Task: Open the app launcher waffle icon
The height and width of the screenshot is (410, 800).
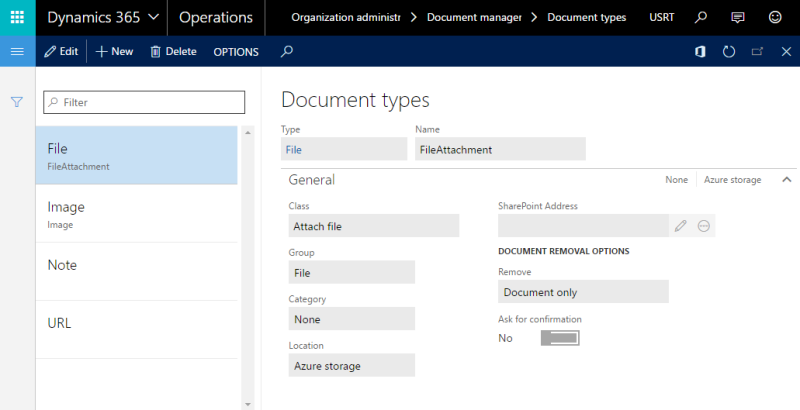Action: click(17, 17)
